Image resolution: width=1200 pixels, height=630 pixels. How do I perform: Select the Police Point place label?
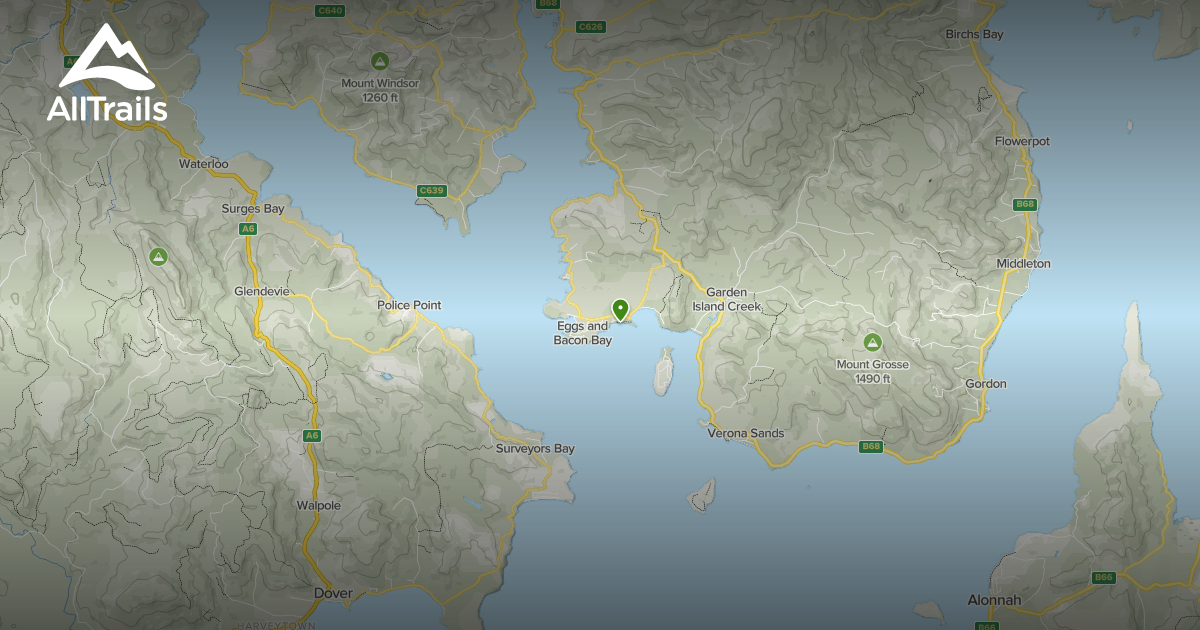tap(408, 305)
